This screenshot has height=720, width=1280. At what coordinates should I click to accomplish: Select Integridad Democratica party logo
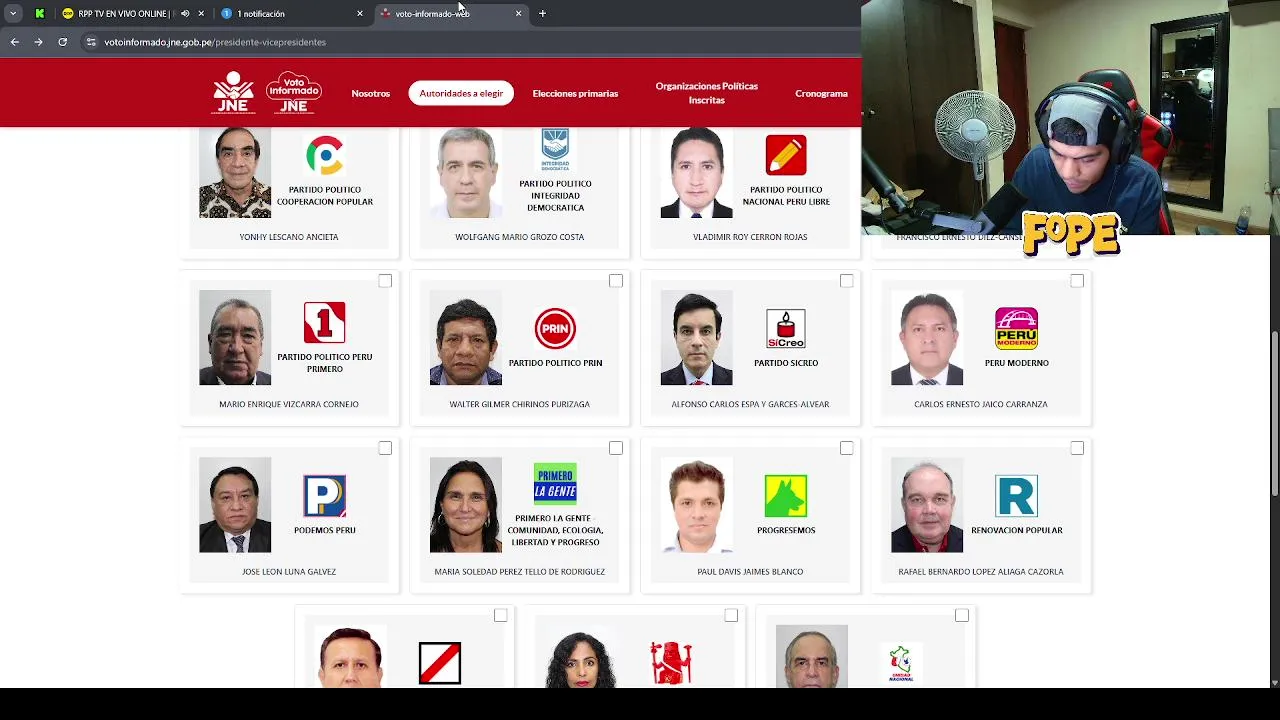(x=555, y=150)
